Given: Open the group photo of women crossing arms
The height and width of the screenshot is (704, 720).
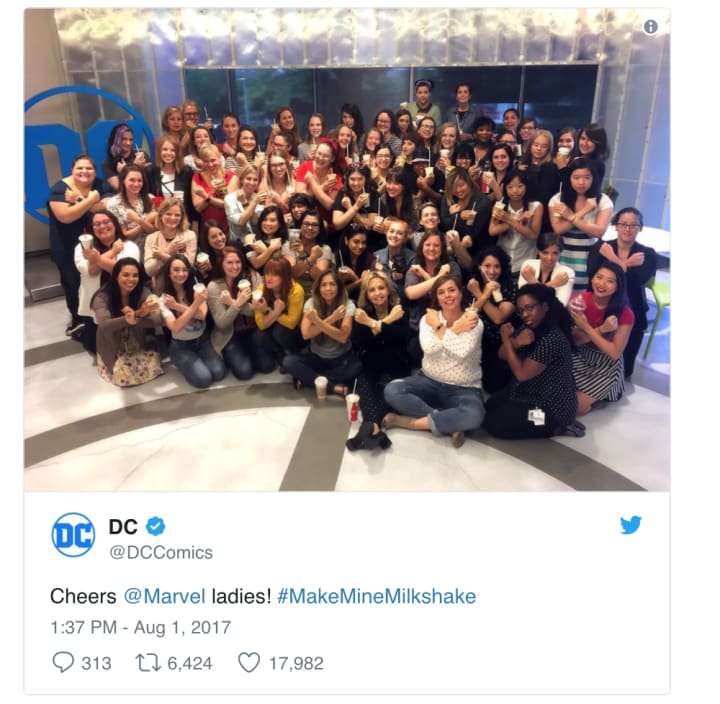Looking at the screenshot, I should coord(347,249).
